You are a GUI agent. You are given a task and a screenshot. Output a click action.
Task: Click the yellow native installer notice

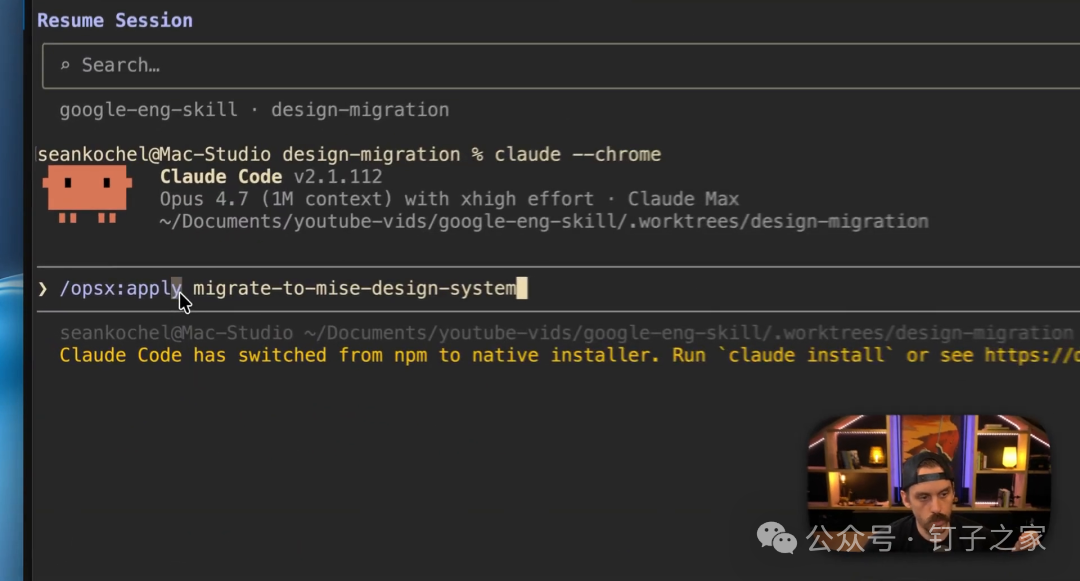tap(569, 355)
